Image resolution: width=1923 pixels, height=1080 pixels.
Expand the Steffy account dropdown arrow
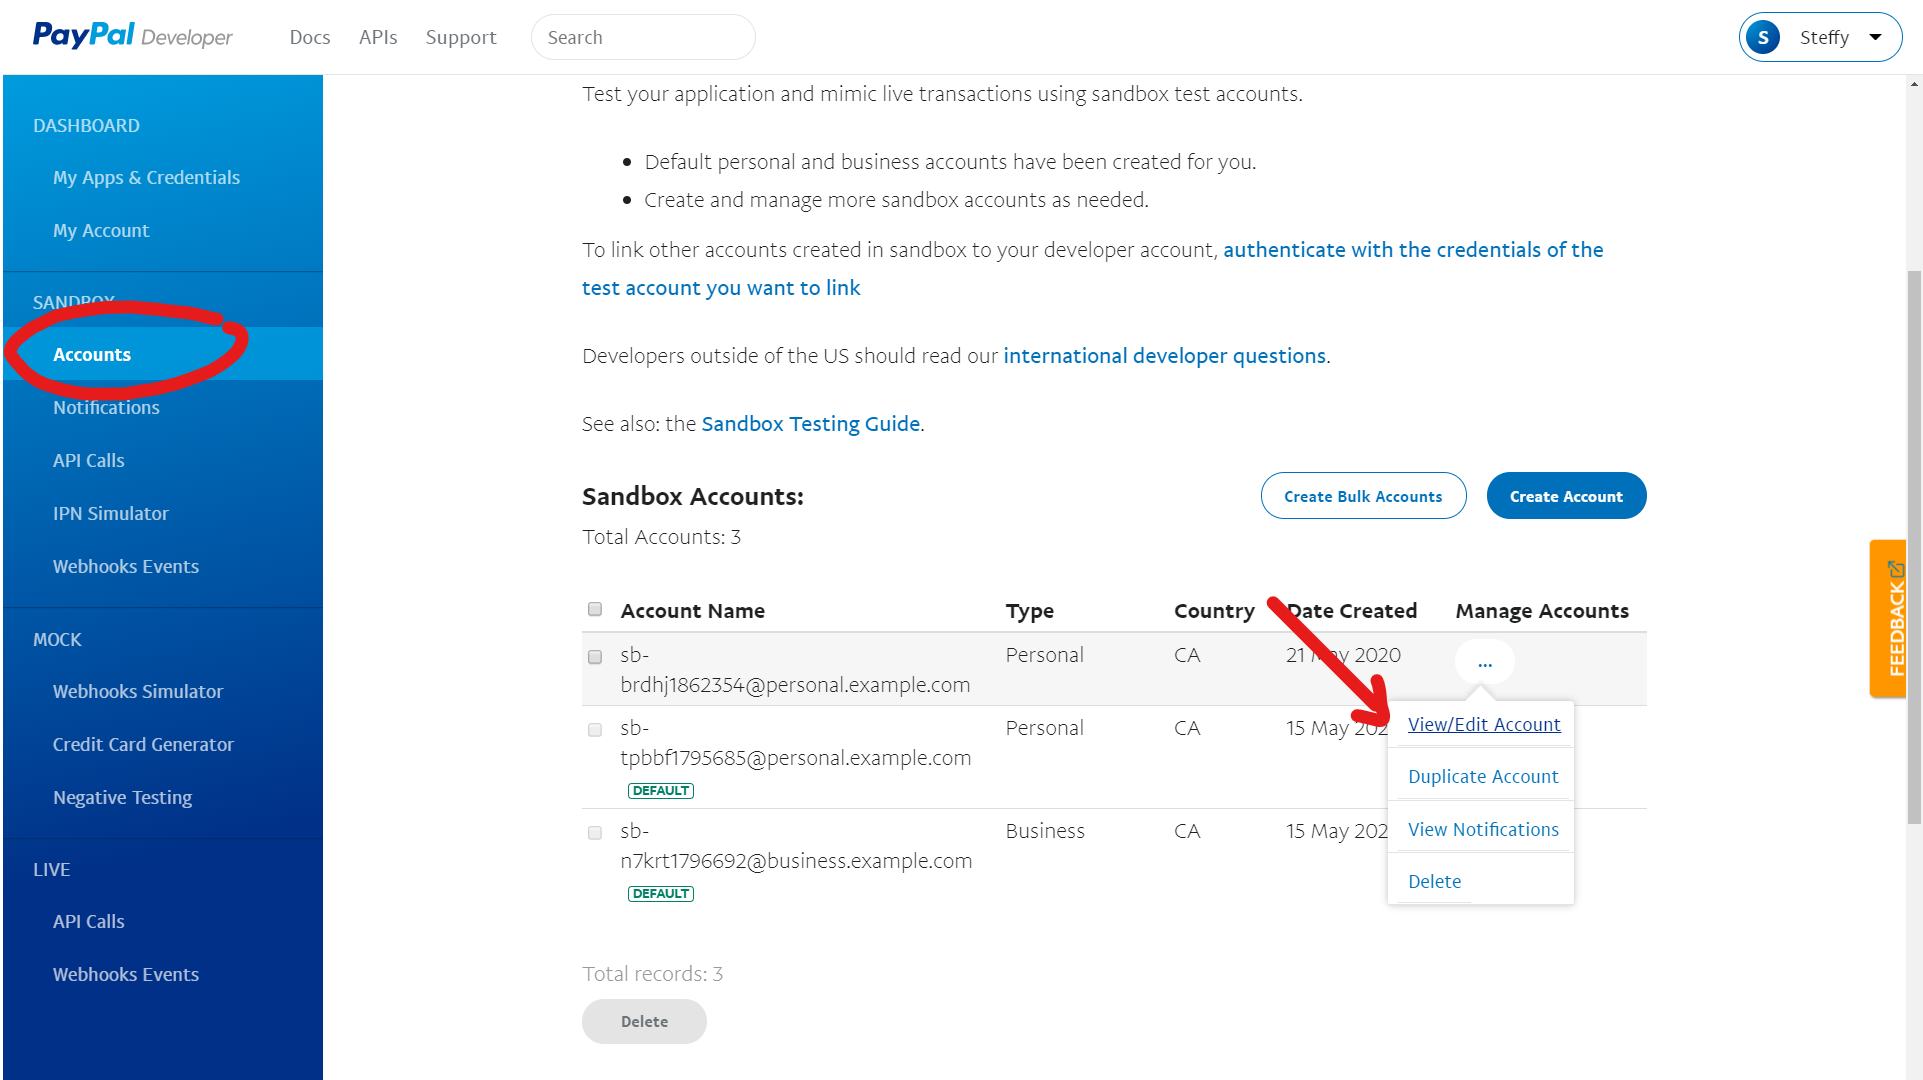1876,36
